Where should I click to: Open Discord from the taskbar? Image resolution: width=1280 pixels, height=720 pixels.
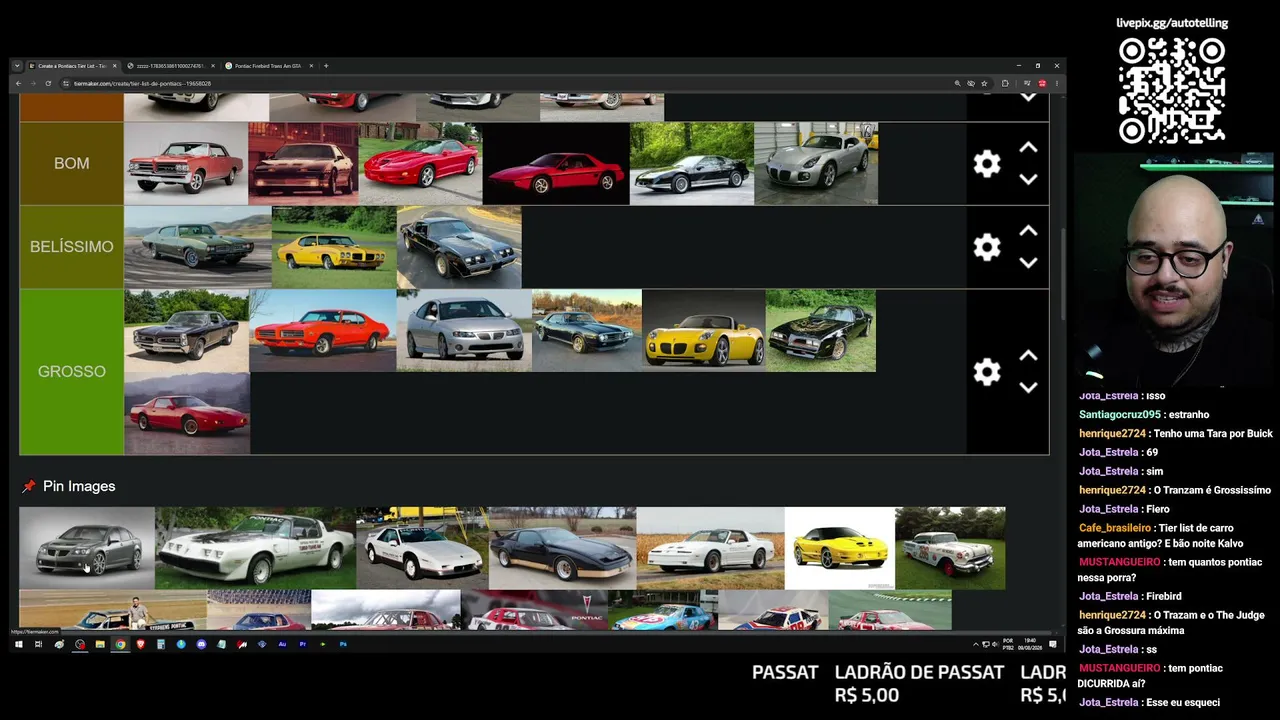pyautogui.click(x=201, y=644)
